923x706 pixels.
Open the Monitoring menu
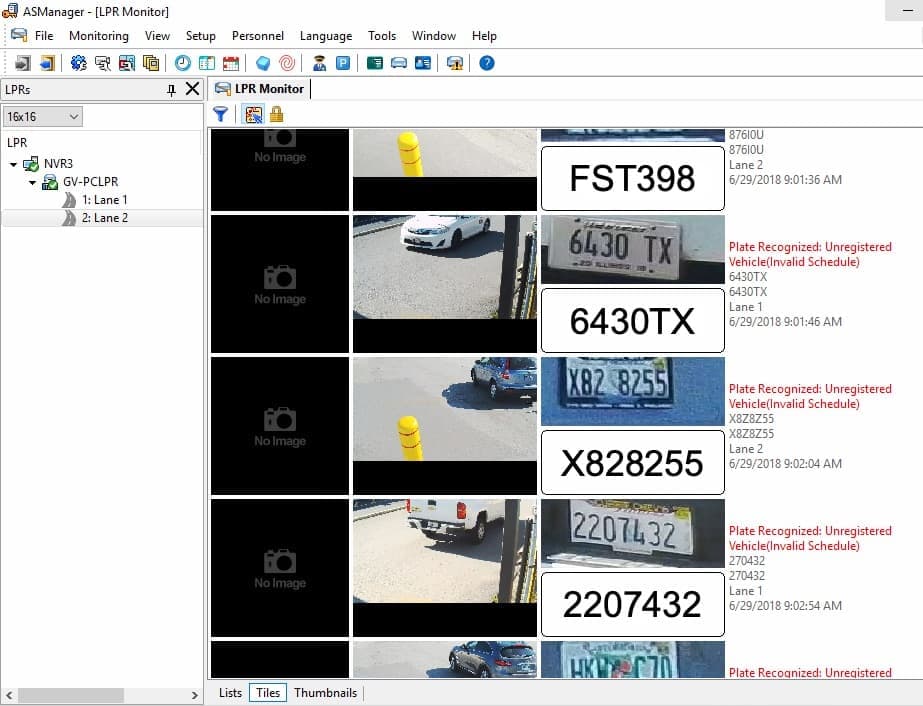[98, 35]
